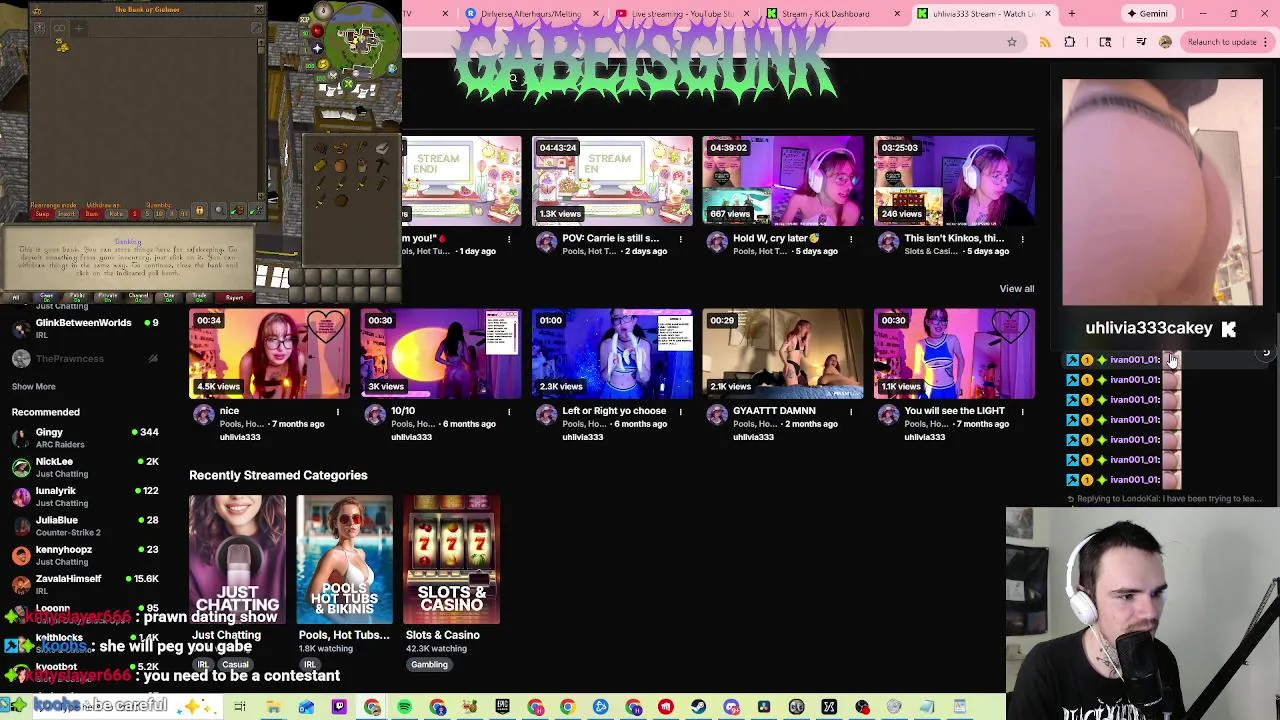The image size is (1280, 720).
Task: Open Twitch app in taskbar
Action: [x=339, y=707]
